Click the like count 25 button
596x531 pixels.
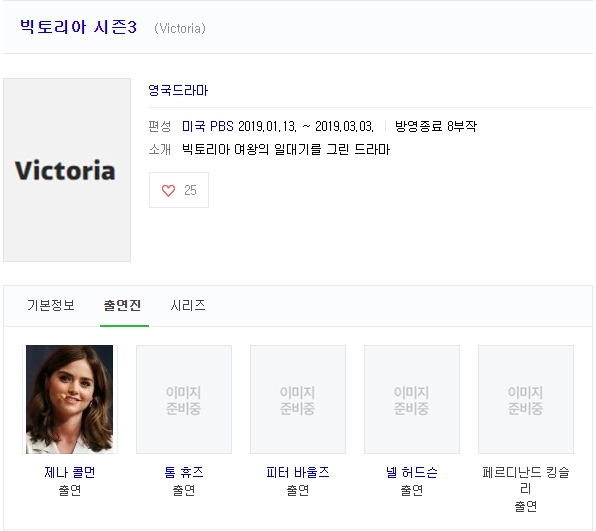pyautogui.click(x=179, y=190)
